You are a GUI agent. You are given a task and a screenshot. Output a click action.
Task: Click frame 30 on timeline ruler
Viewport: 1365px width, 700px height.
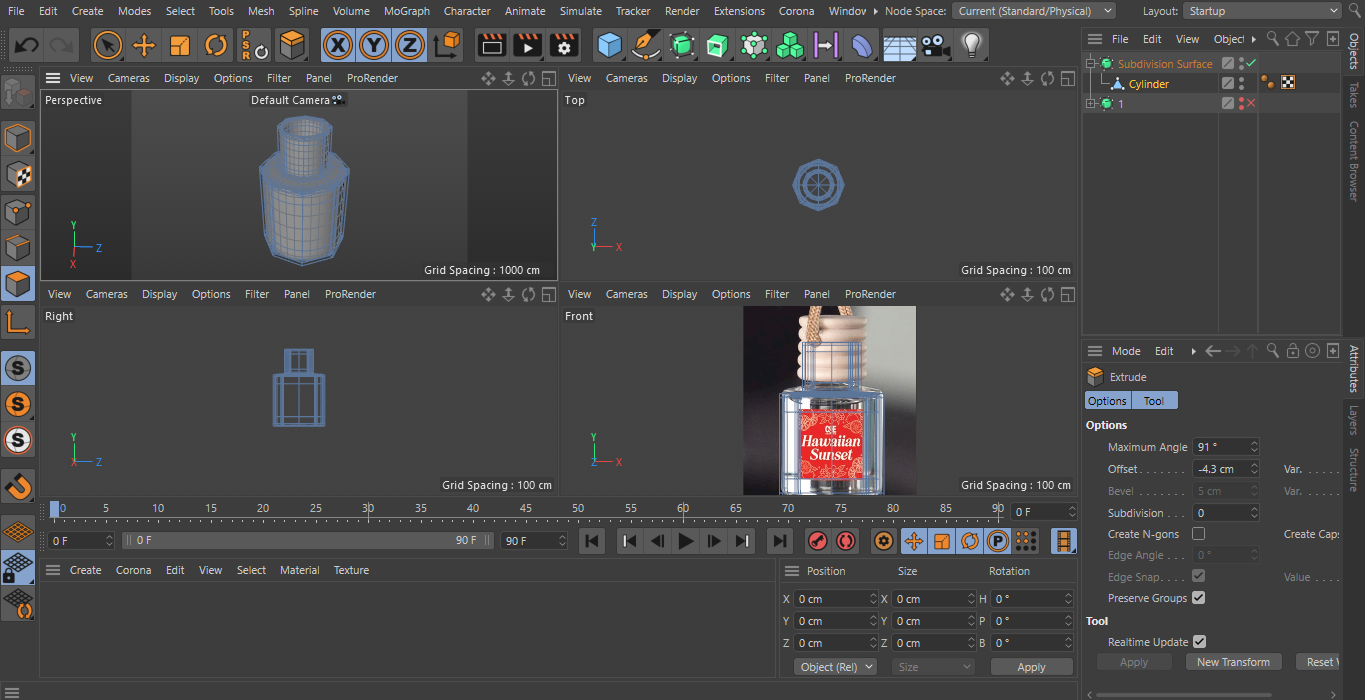[368, 510]
